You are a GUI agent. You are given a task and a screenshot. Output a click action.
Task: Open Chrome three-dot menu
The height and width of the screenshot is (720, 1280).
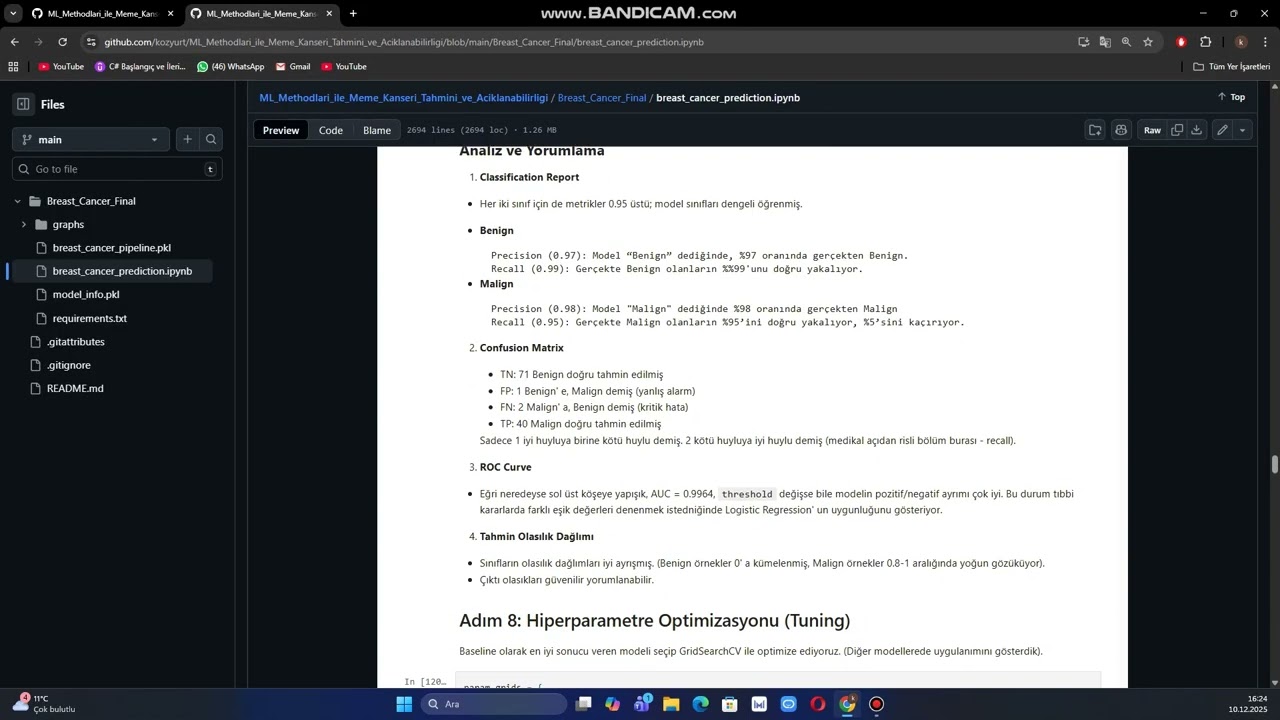click(1265, 42)
